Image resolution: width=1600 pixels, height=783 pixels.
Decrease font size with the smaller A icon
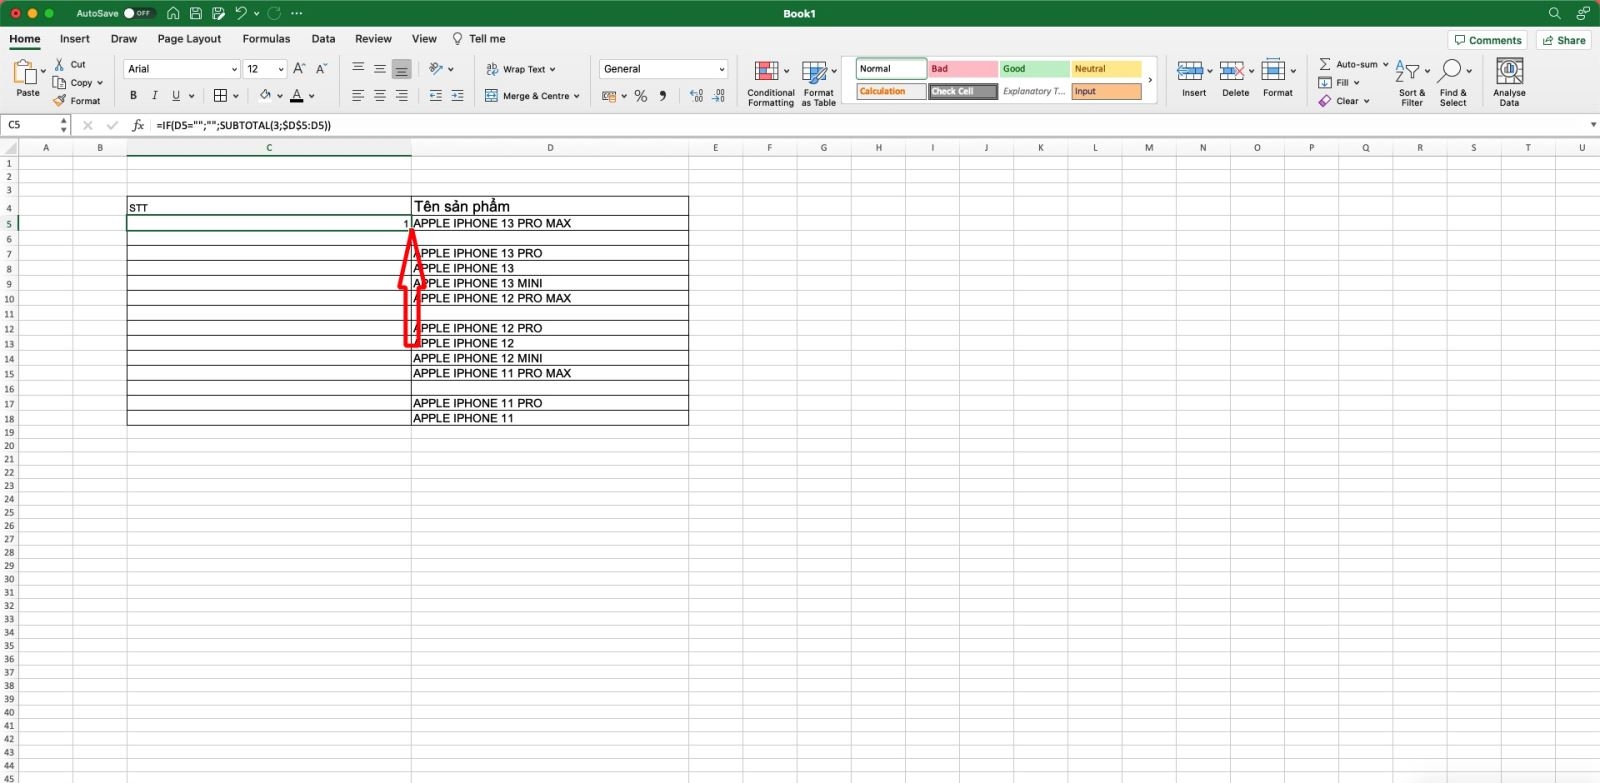pos(321,69)
